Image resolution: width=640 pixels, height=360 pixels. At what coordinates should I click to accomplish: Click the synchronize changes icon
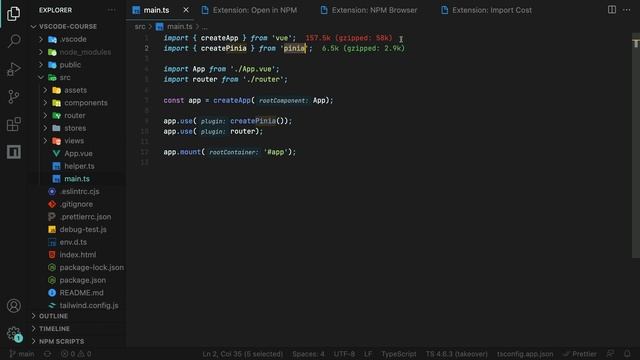tap(47, 354)
